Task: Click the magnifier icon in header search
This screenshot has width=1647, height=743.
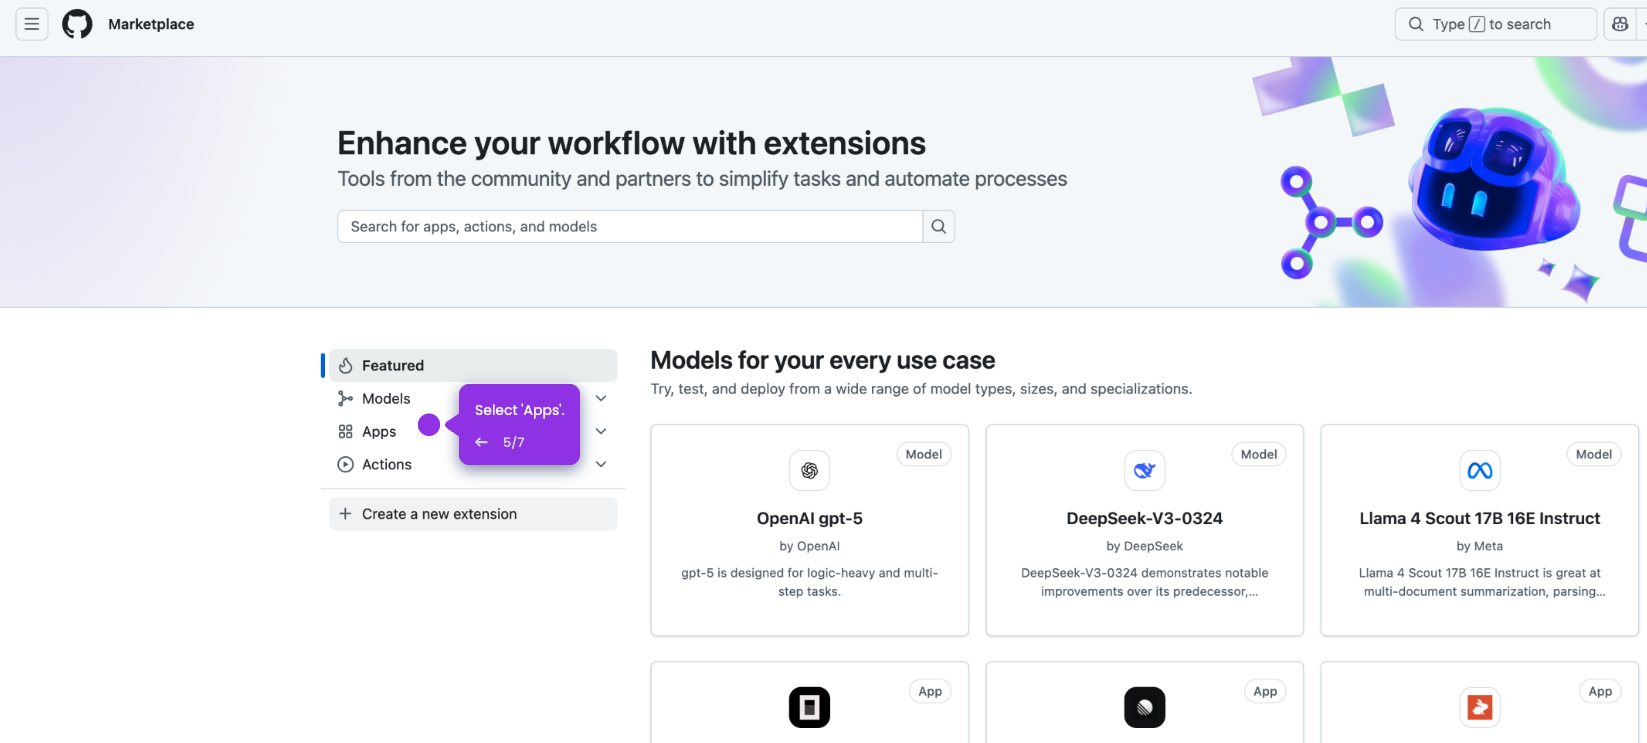Action: (1416, 24)
